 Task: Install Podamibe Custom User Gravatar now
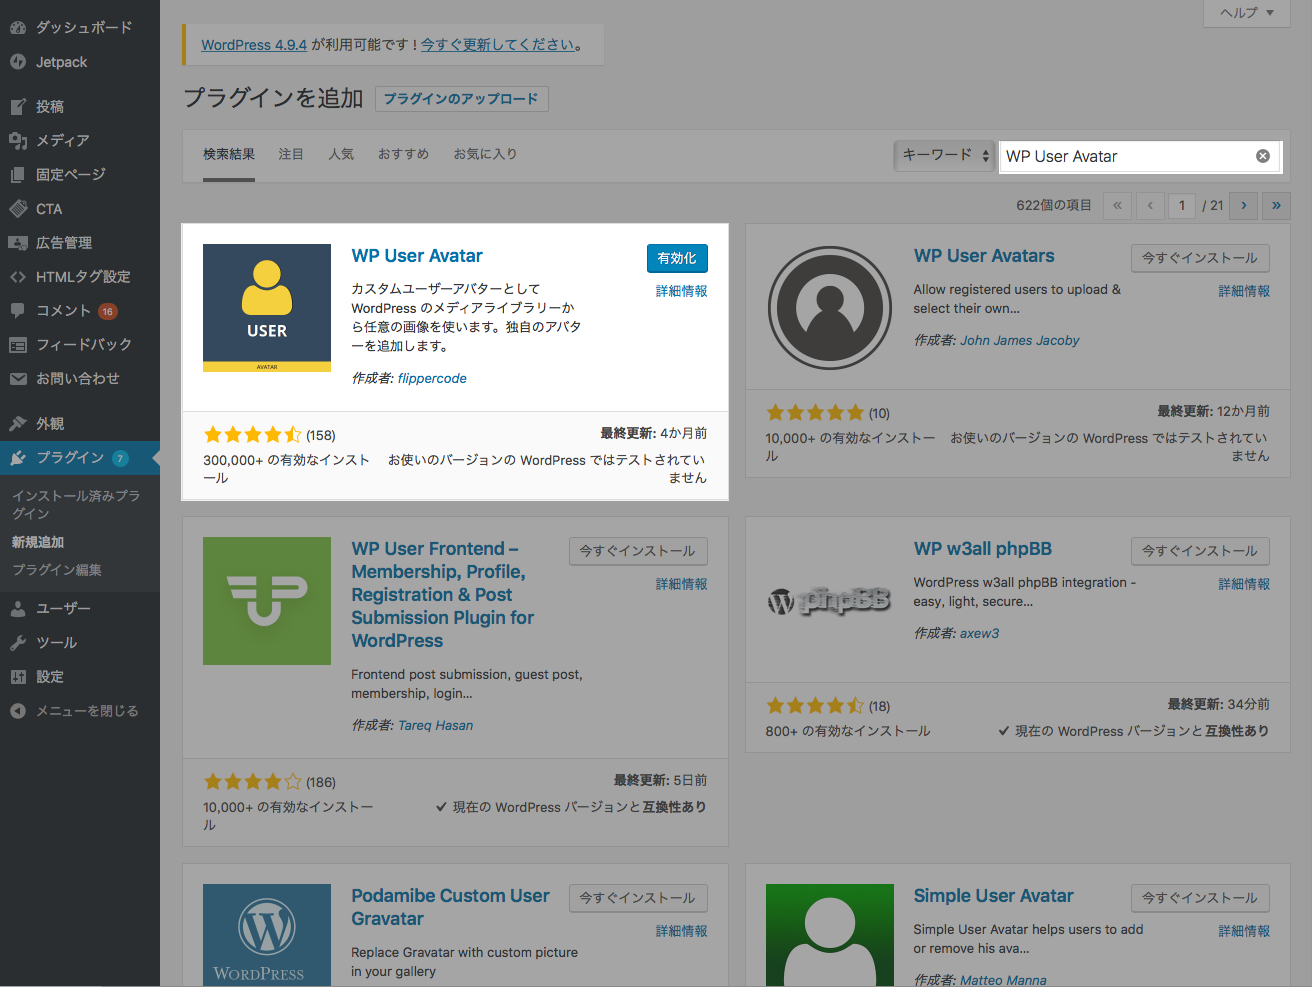pyautogui.click(x=638, y=898)
